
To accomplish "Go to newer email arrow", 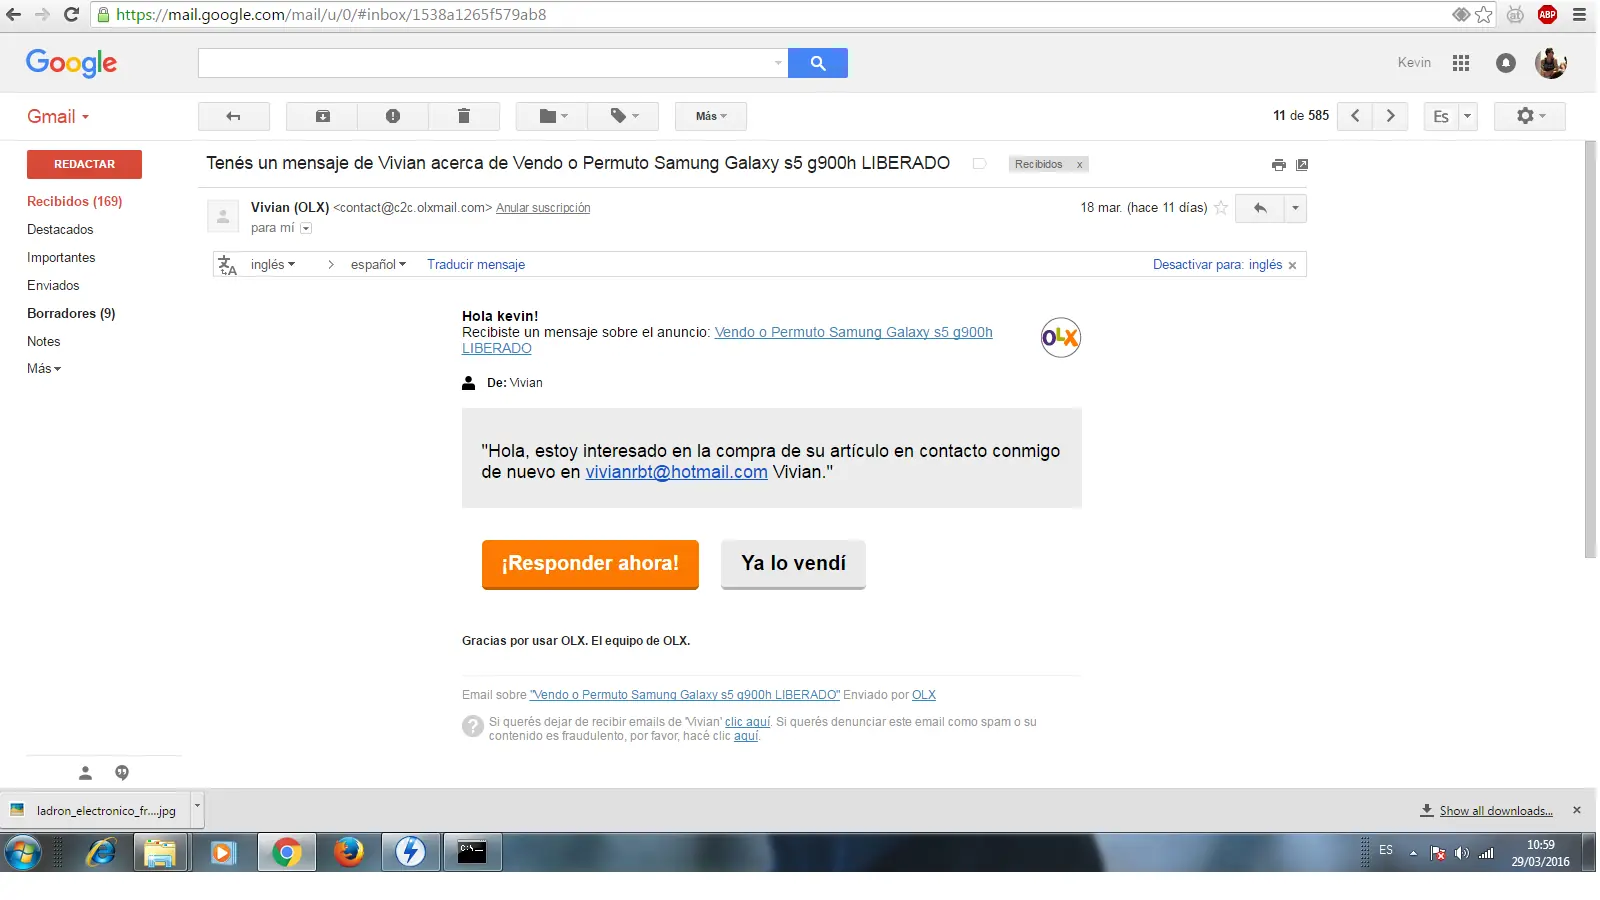I will pos(1355,116).
